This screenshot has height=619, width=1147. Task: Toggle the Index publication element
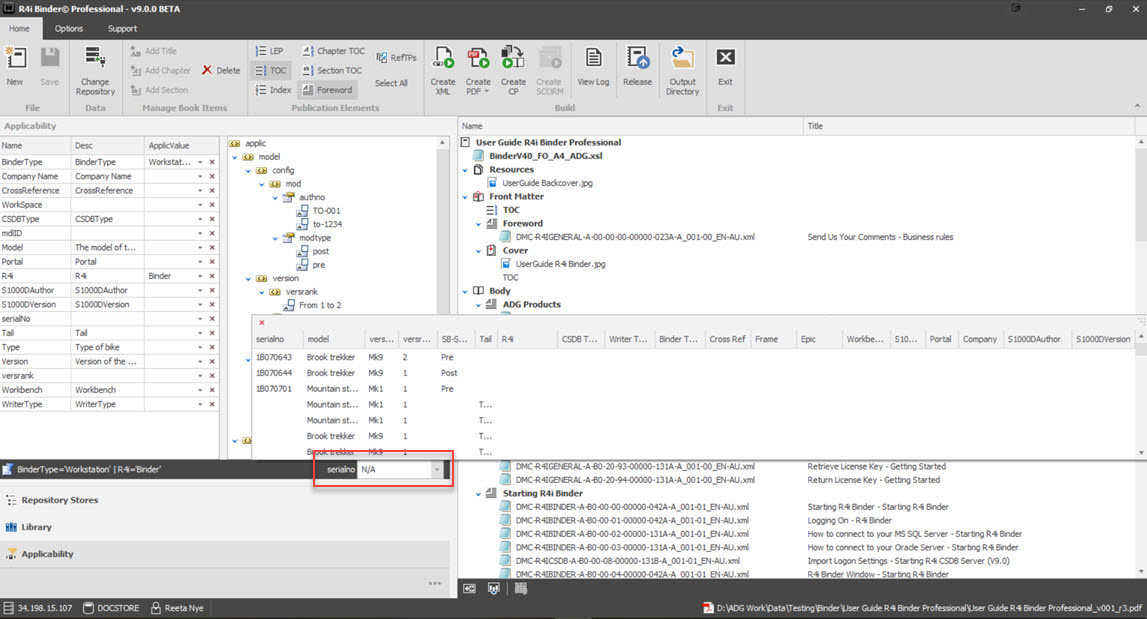tap(273, 90)
